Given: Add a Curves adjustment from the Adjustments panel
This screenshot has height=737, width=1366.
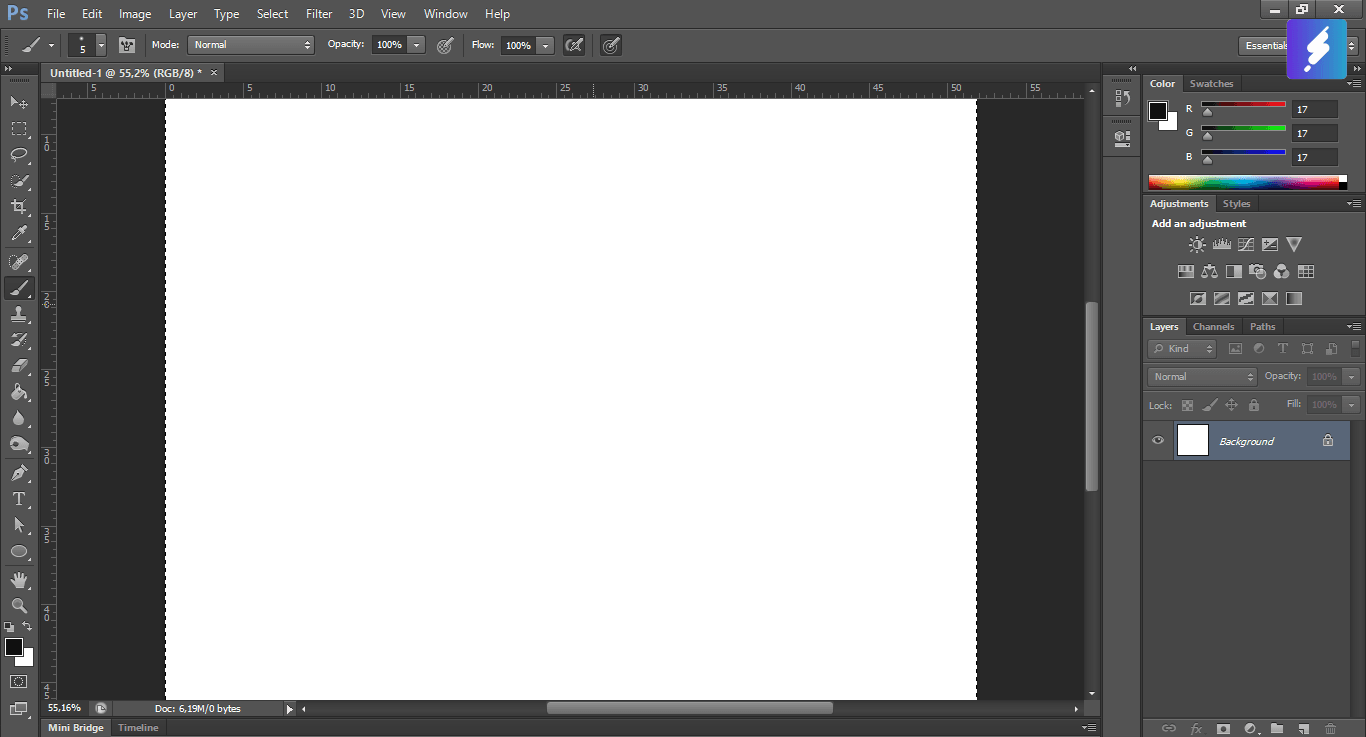Looking at the screenshot, I should 1246,244.
